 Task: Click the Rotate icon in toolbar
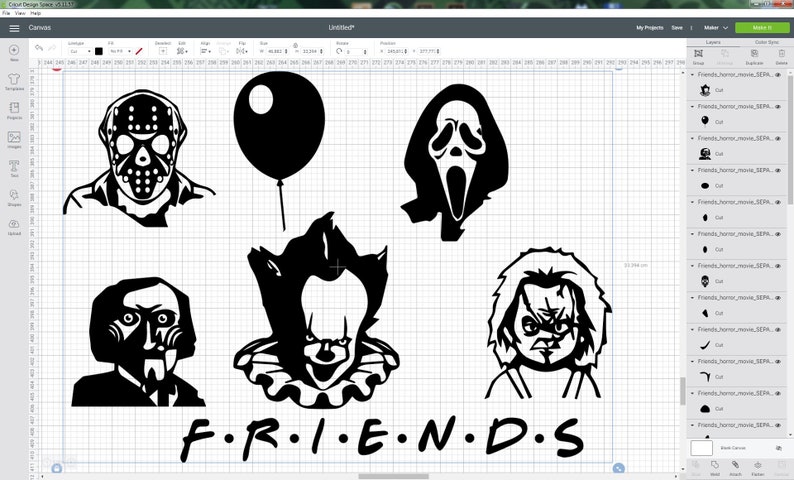[x=339, y=51]
